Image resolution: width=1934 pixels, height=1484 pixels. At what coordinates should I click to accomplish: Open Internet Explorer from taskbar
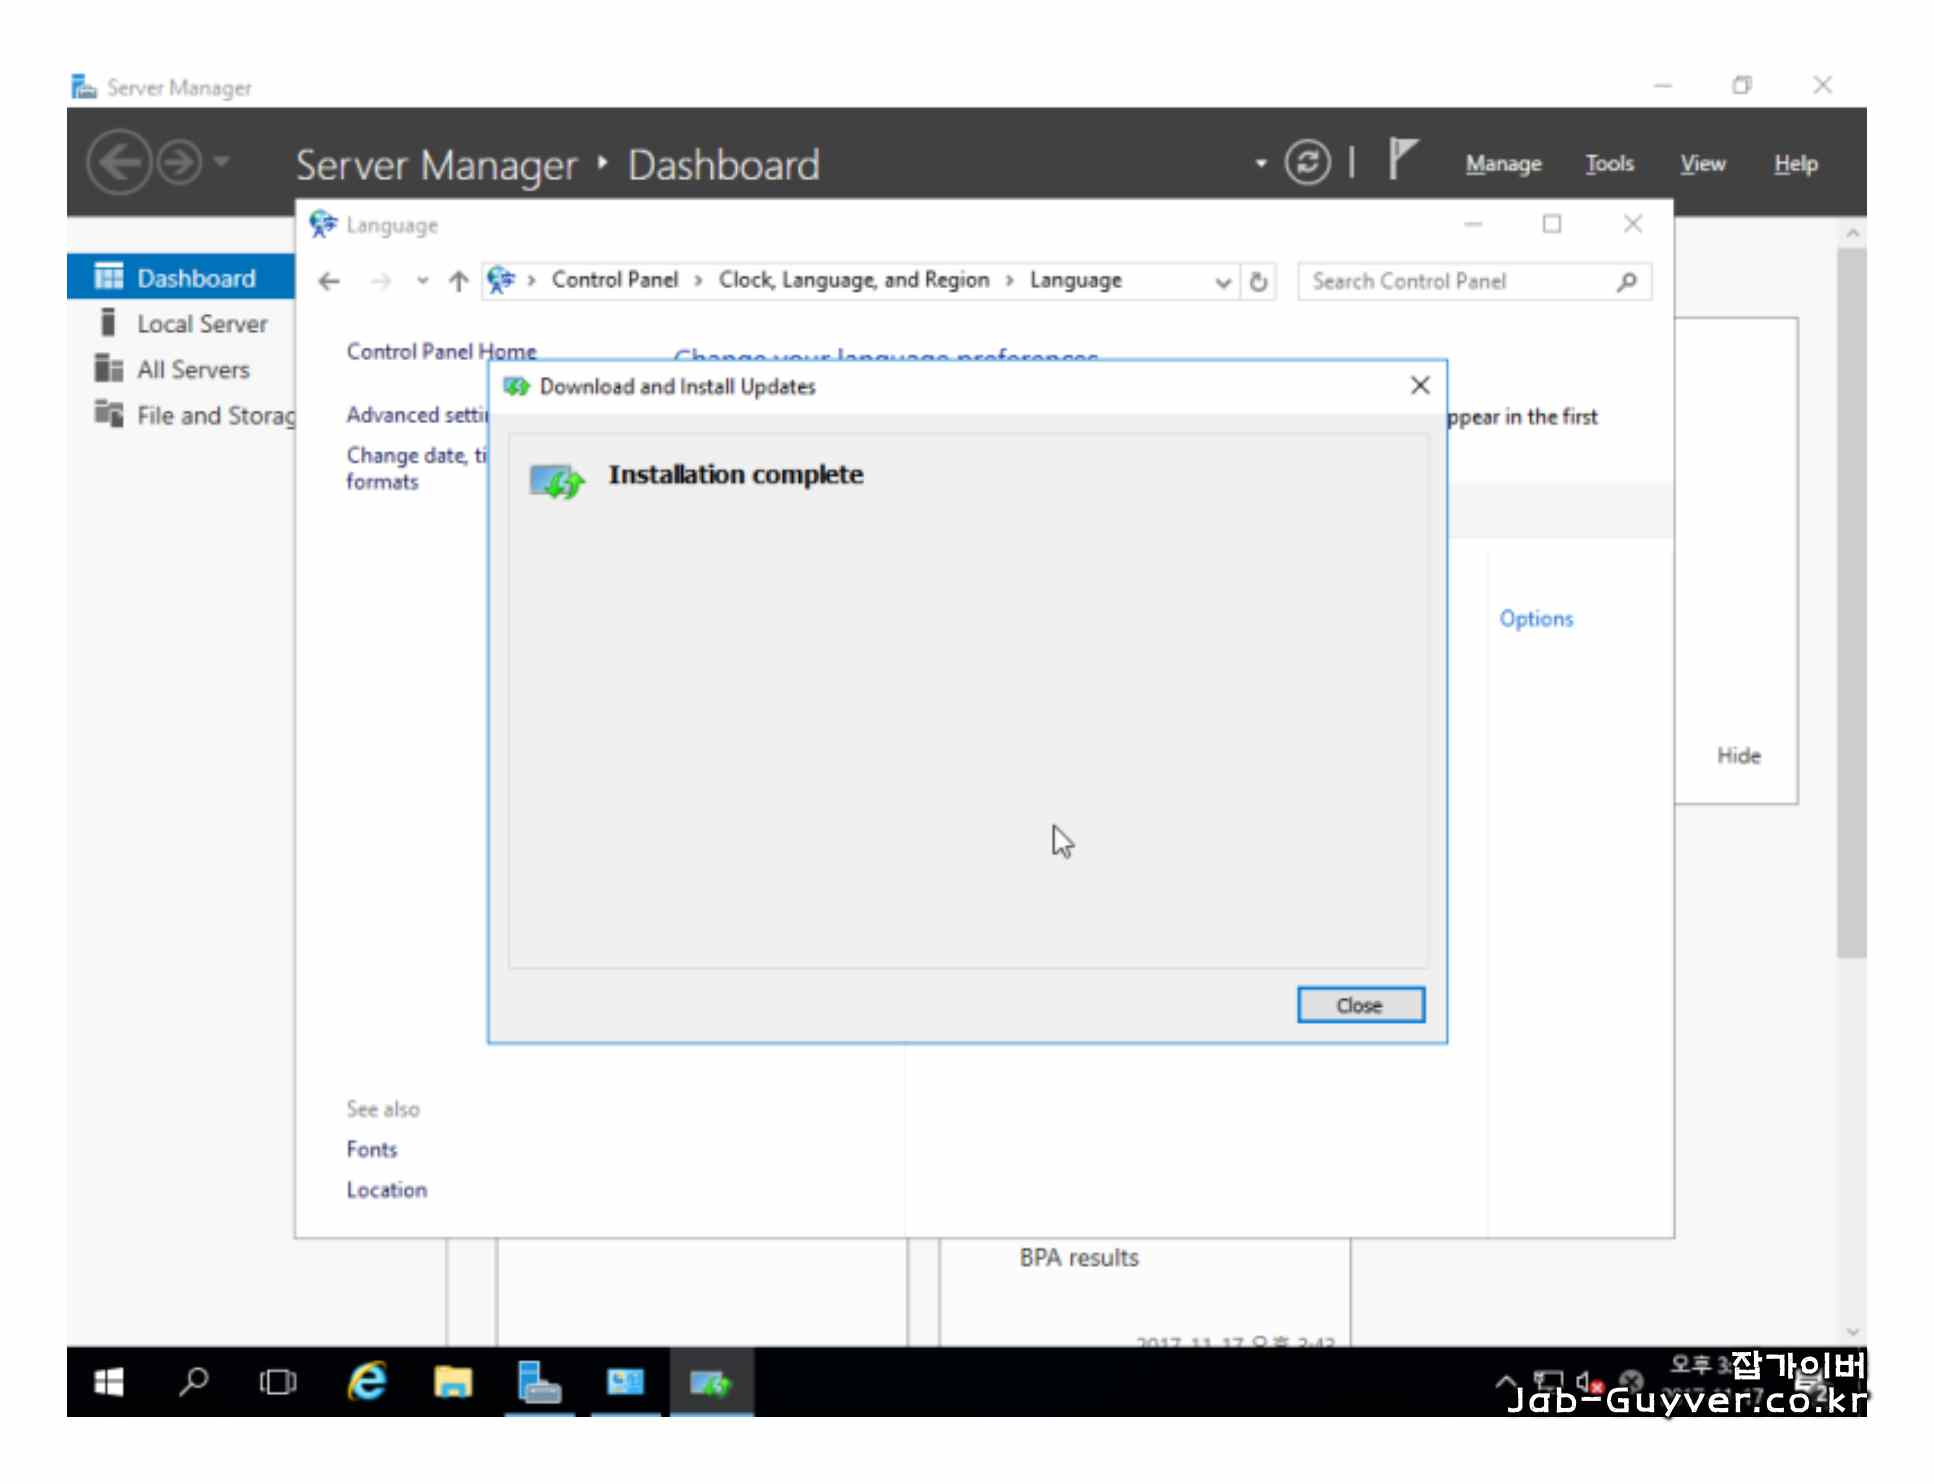(367, 1382)
